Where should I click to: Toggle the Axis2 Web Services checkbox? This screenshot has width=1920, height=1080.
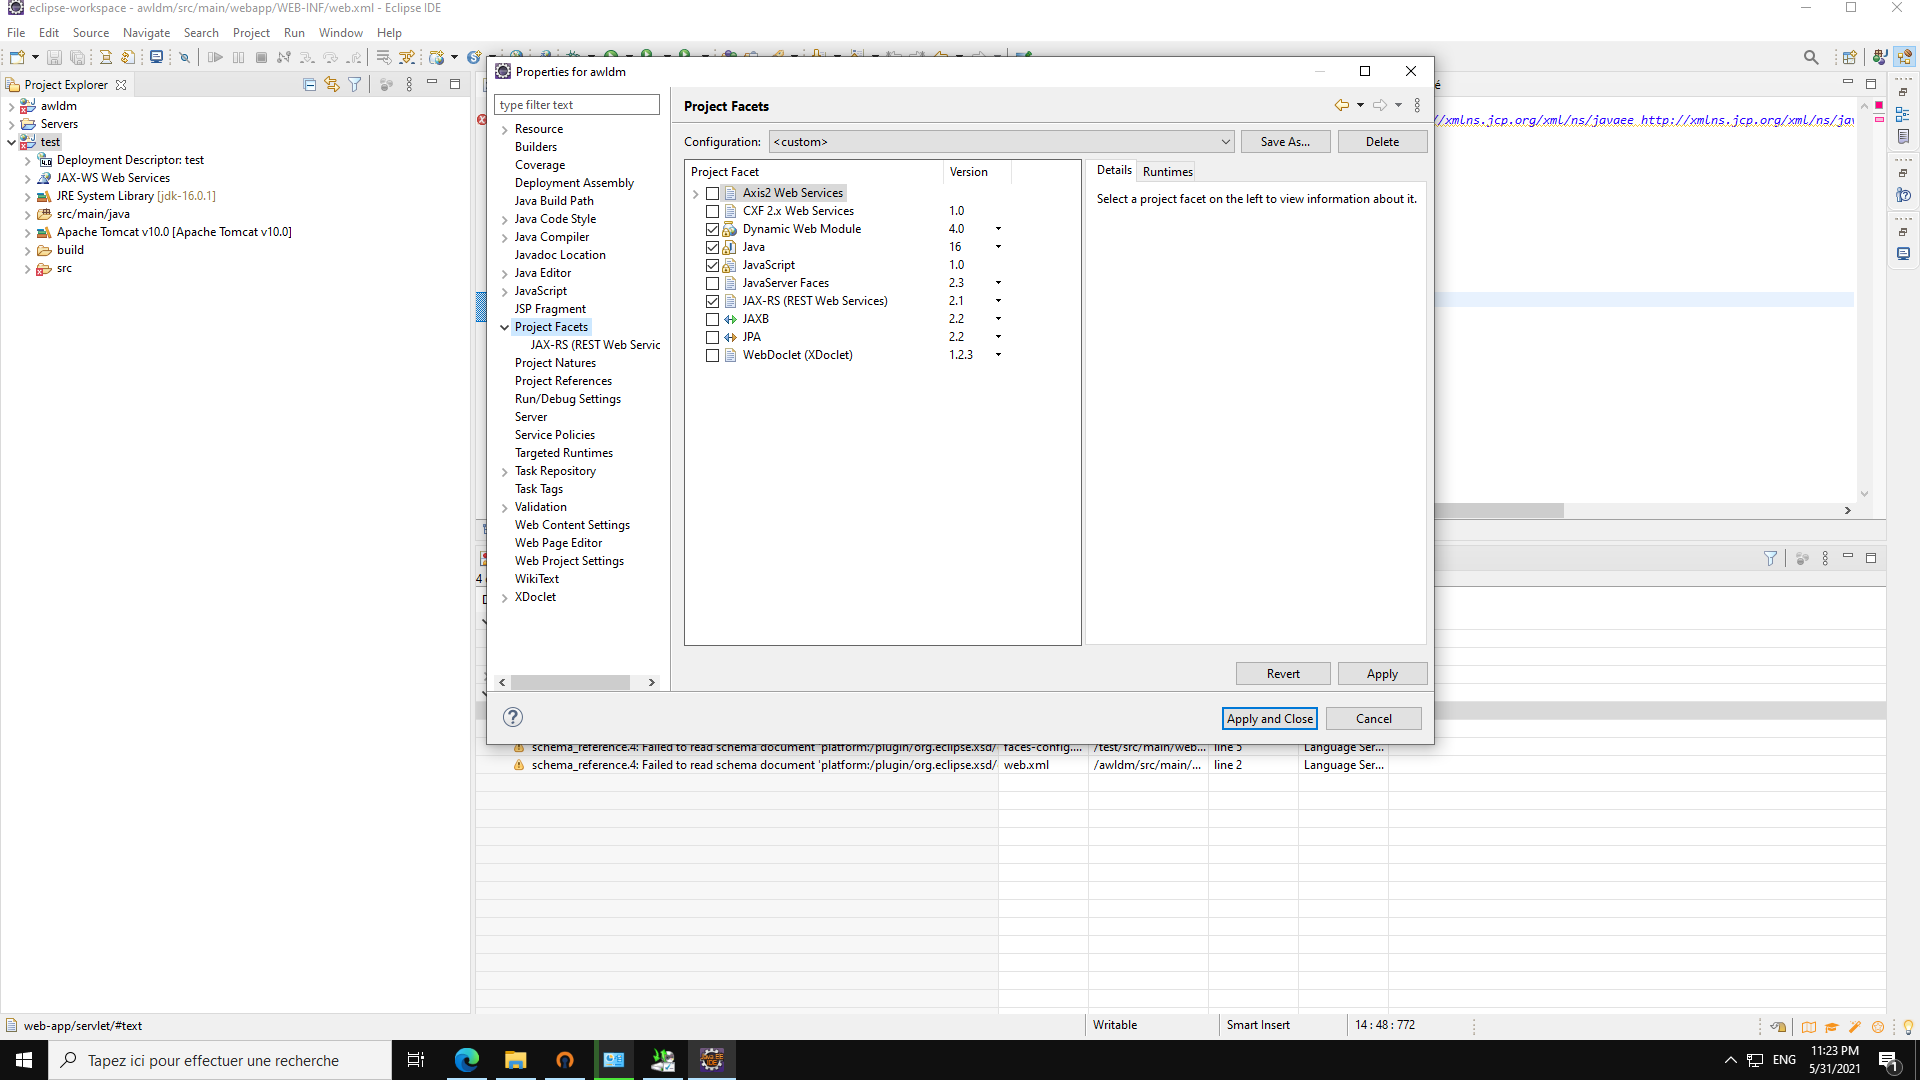(712, 193)
